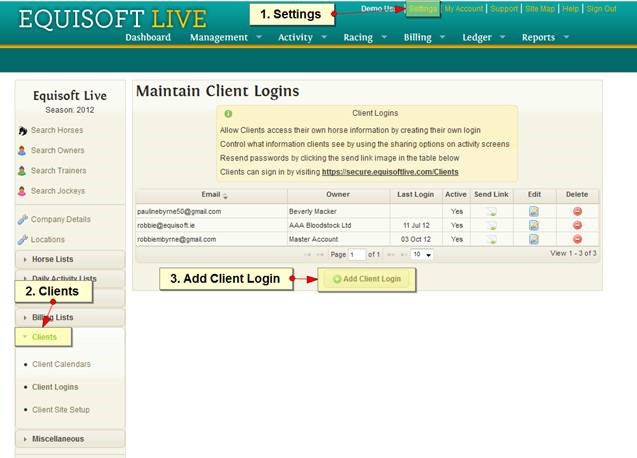
Task: Open the Support link
Action: coord(504,9)
